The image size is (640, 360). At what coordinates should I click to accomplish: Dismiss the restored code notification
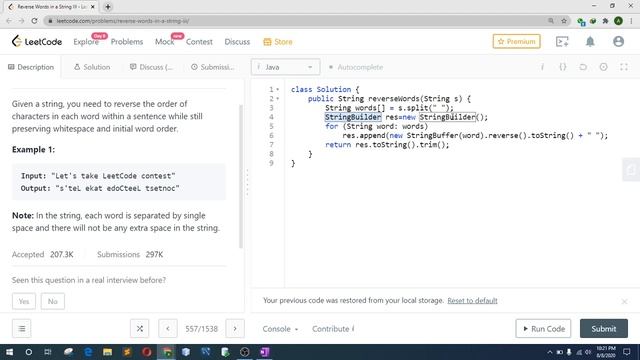pos(624,301)
